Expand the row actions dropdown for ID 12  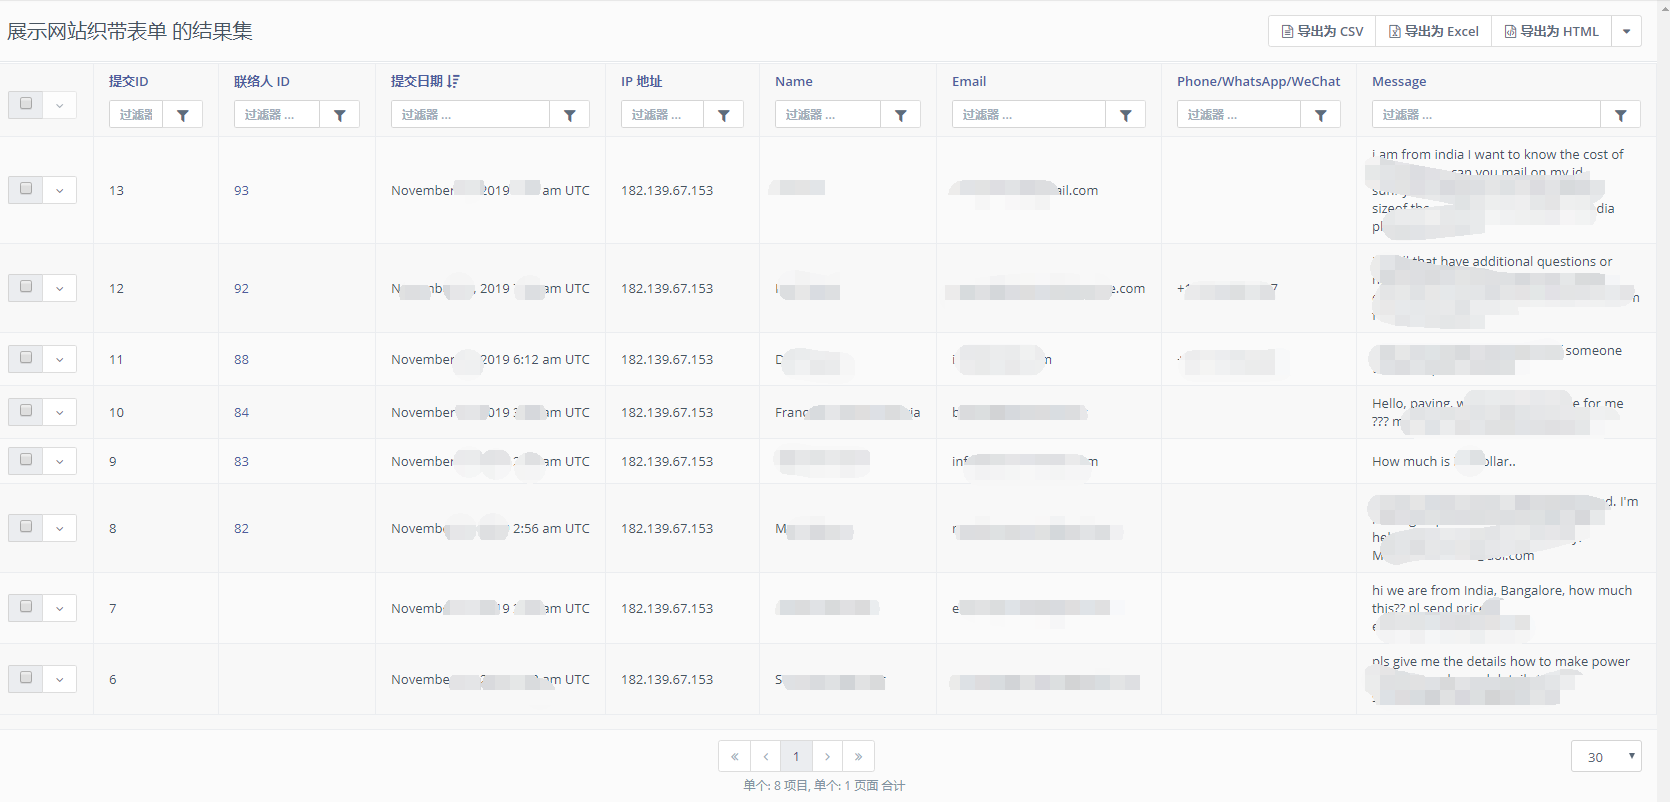coord(60,288)
